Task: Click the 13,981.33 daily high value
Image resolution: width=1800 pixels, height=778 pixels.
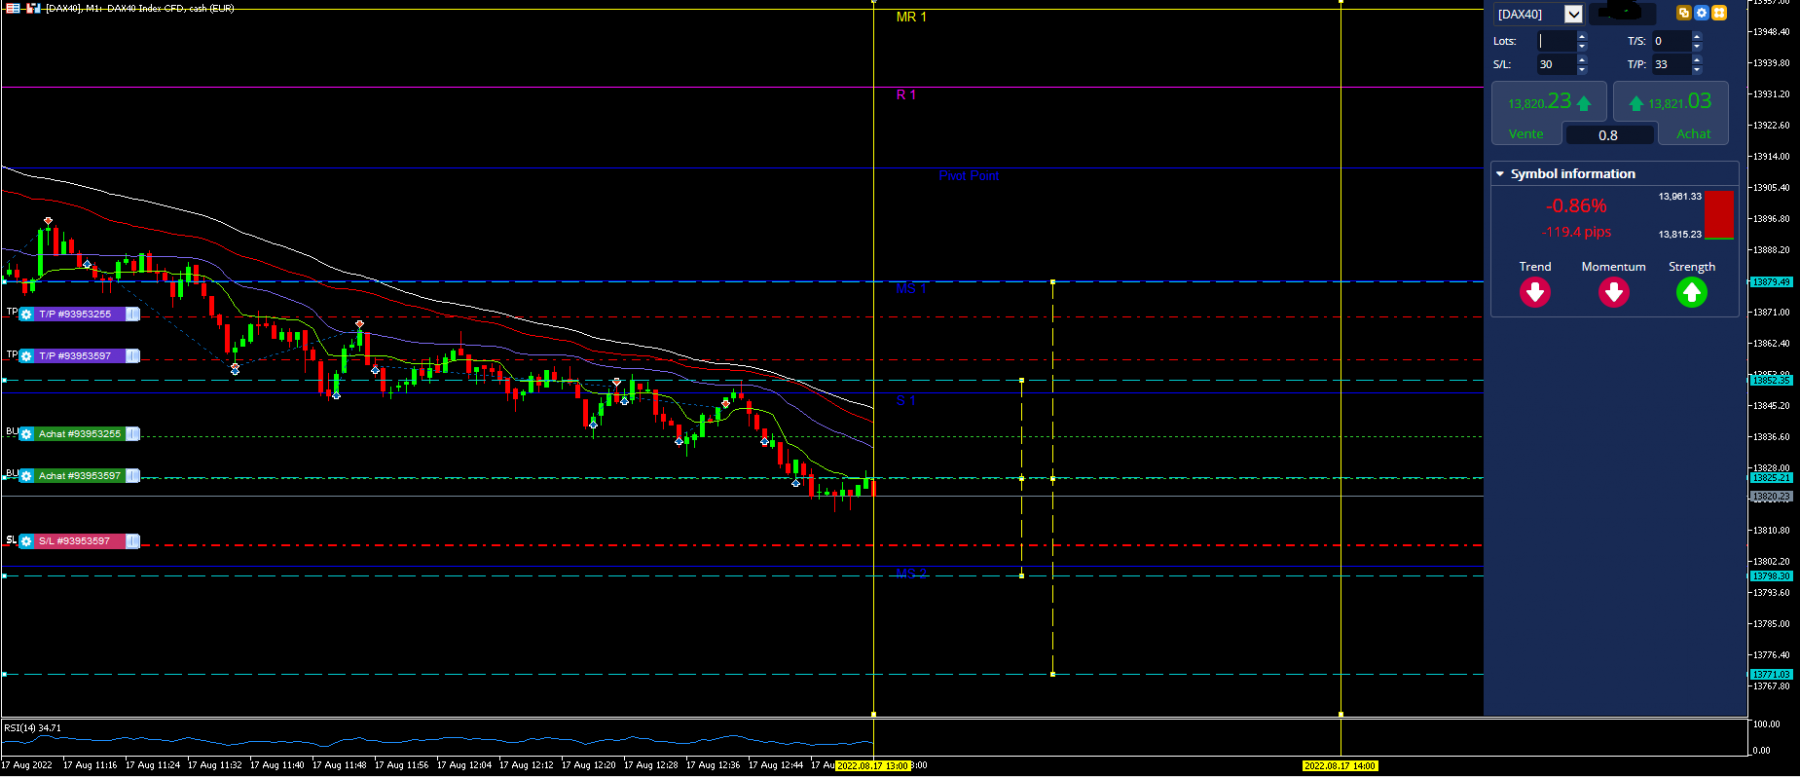Action: [1680, 196]
